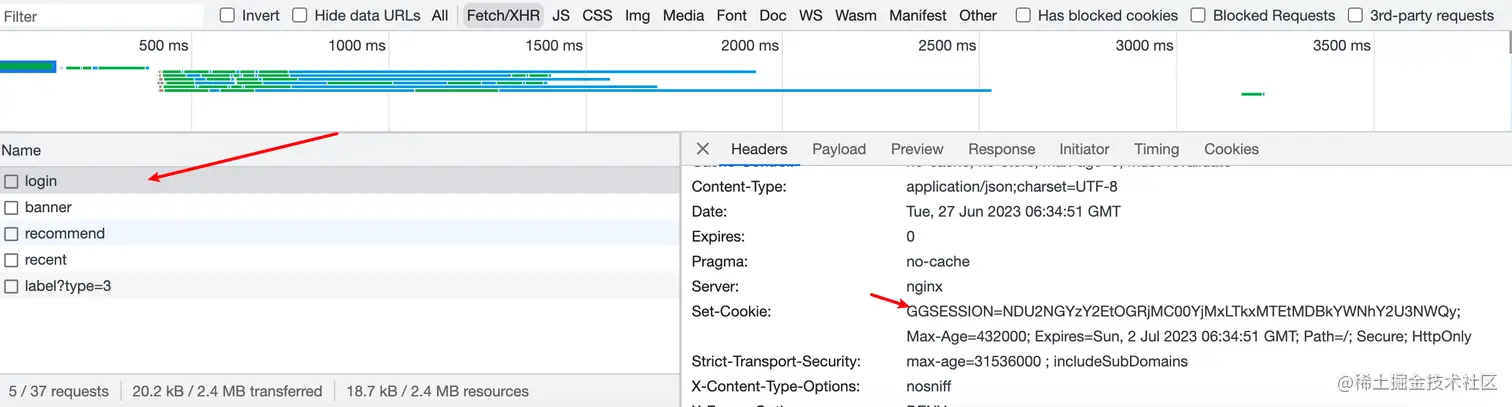Toggle 3rd-party requests checkbox

(1355, 15)
